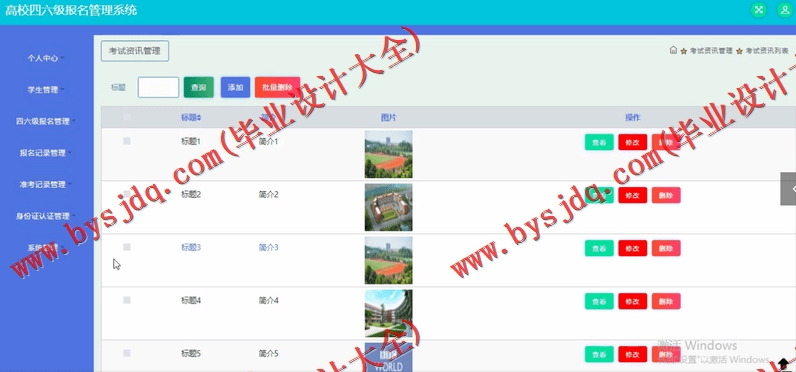This screenshot has height=372, width=796.
Task: Open the 标题5 row image thumbnail
Action: (x=388, y=357)
